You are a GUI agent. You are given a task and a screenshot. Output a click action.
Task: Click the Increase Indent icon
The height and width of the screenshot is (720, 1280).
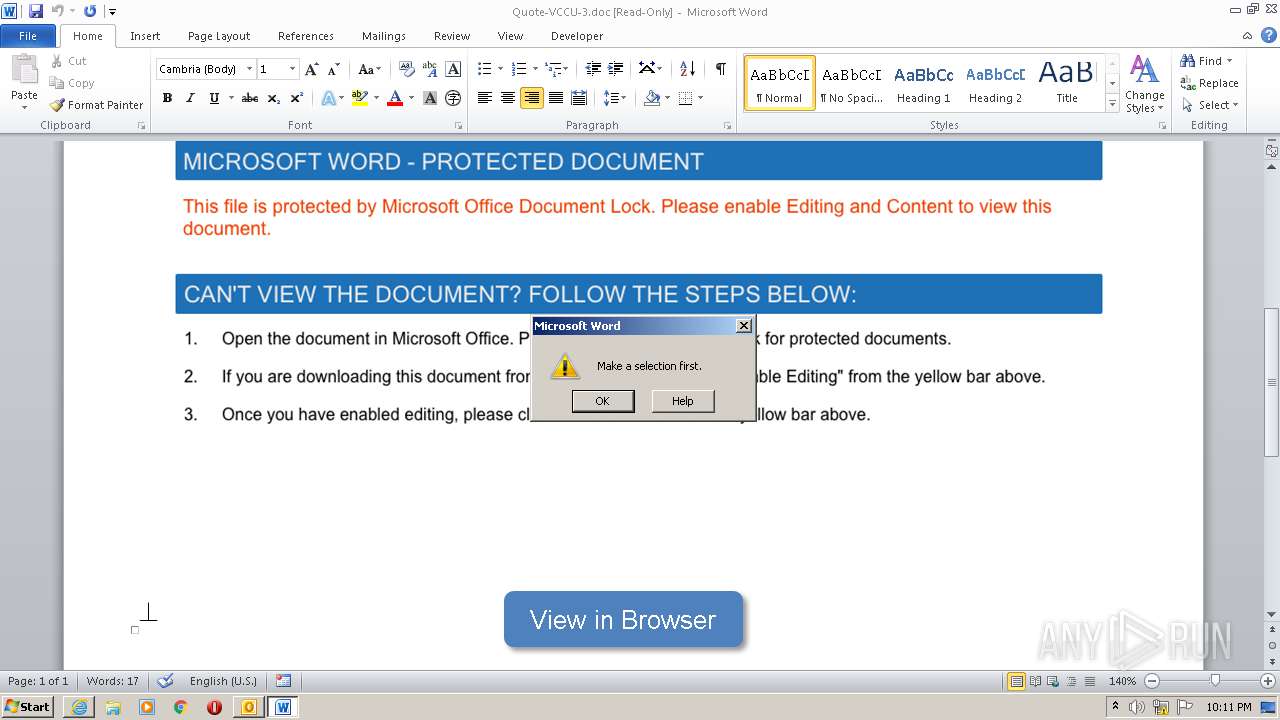pos(616,69)
